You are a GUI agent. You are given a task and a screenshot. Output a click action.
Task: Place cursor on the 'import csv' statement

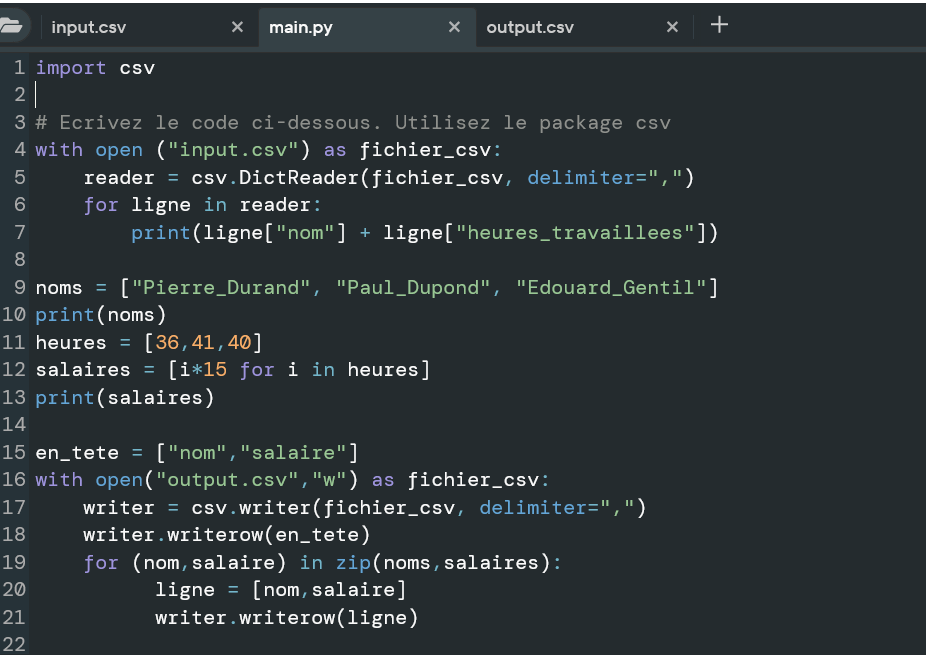[x=95, y=68]
